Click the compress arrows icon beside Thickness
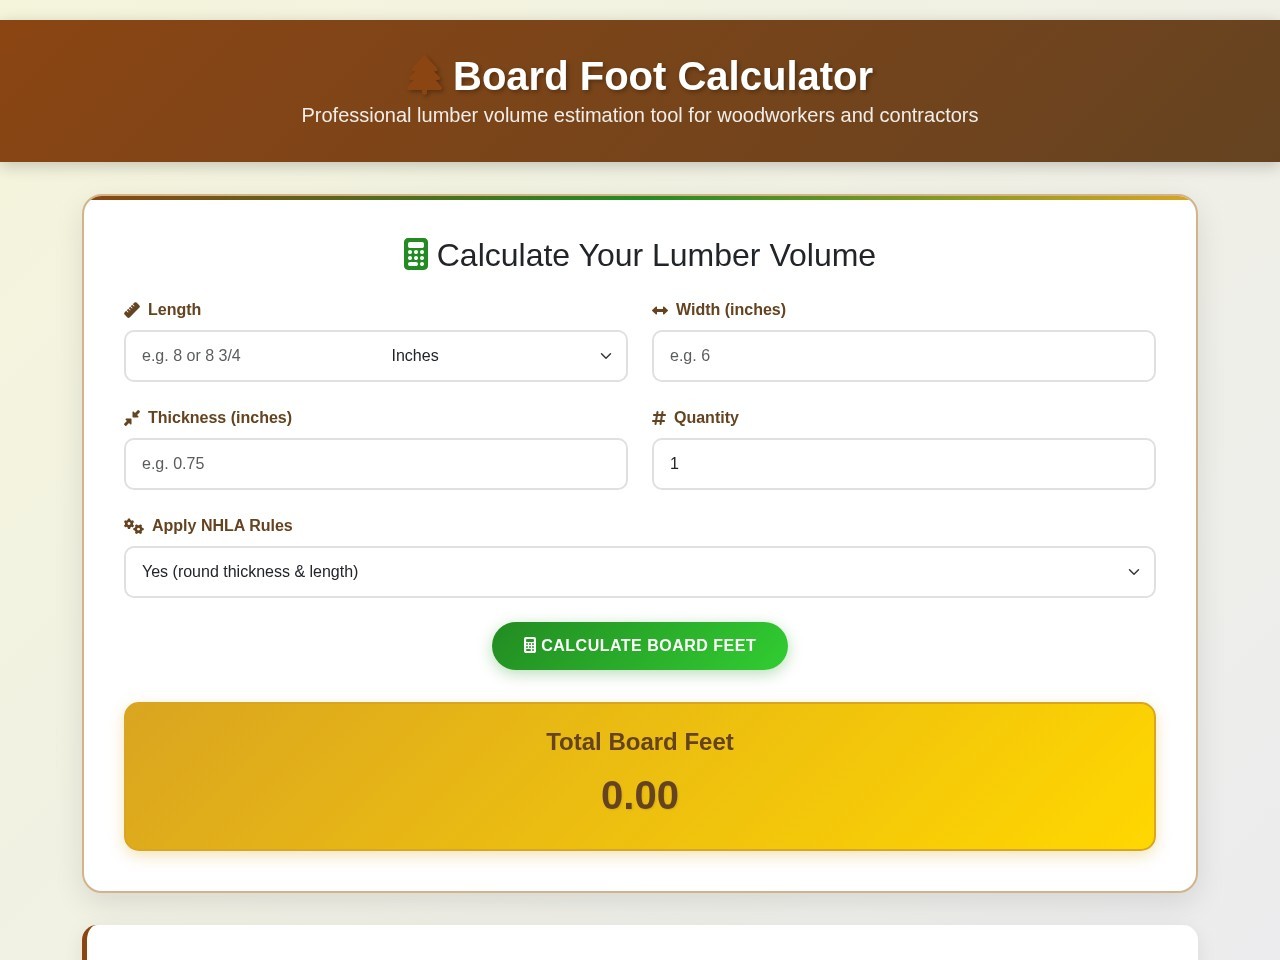Screen dimensions: 1280x960 (132, 418)
